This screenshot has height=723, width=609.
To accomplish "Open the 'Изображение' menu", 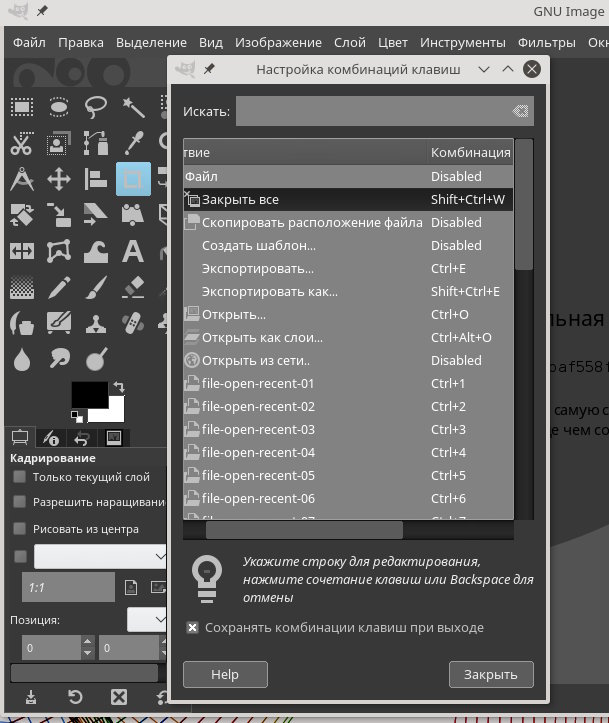I will pos(278,42).
